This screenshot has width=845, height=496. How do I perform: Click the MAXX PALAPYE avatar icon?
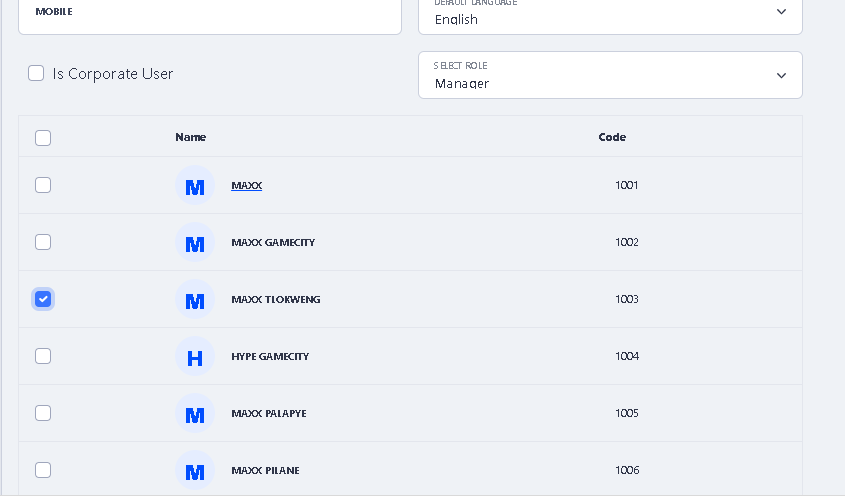tap(195, 414)
